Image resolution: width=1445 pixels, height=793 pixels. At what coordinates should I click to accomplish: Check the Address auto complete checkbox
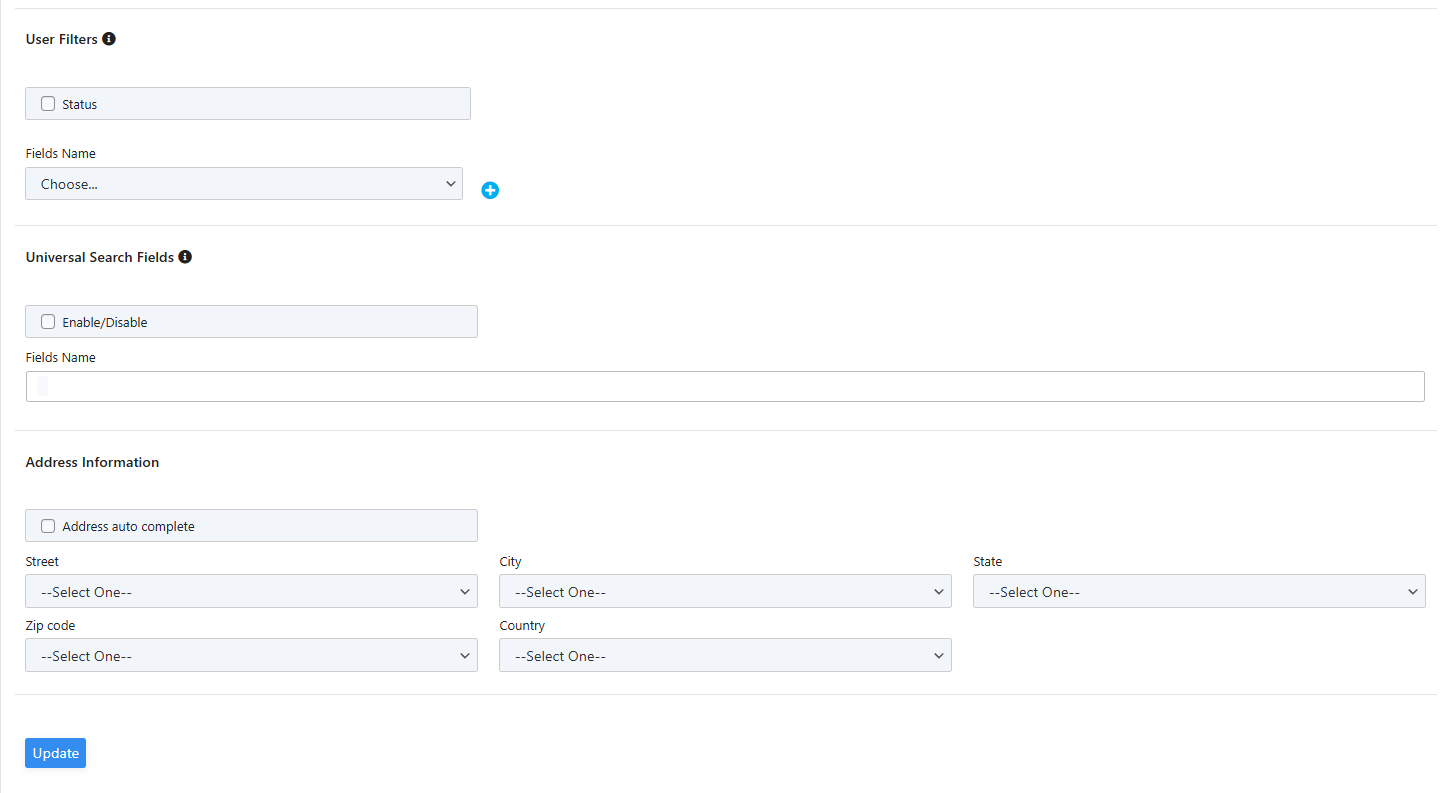tap(48, 526)
